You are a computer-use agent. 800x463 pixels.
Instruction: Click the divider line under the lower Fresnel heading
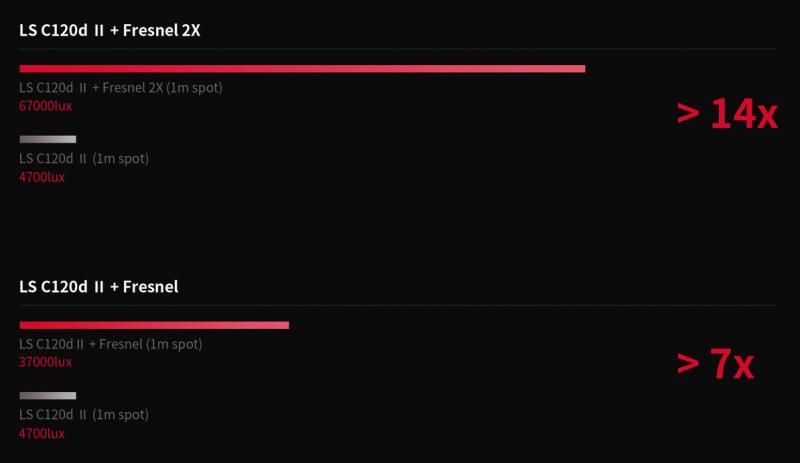400,305
